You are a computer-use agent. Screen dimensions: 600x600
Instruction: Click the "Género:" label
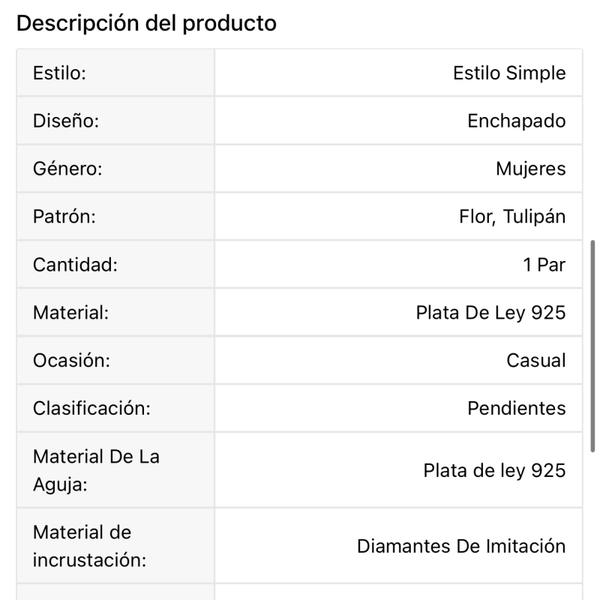68,169
